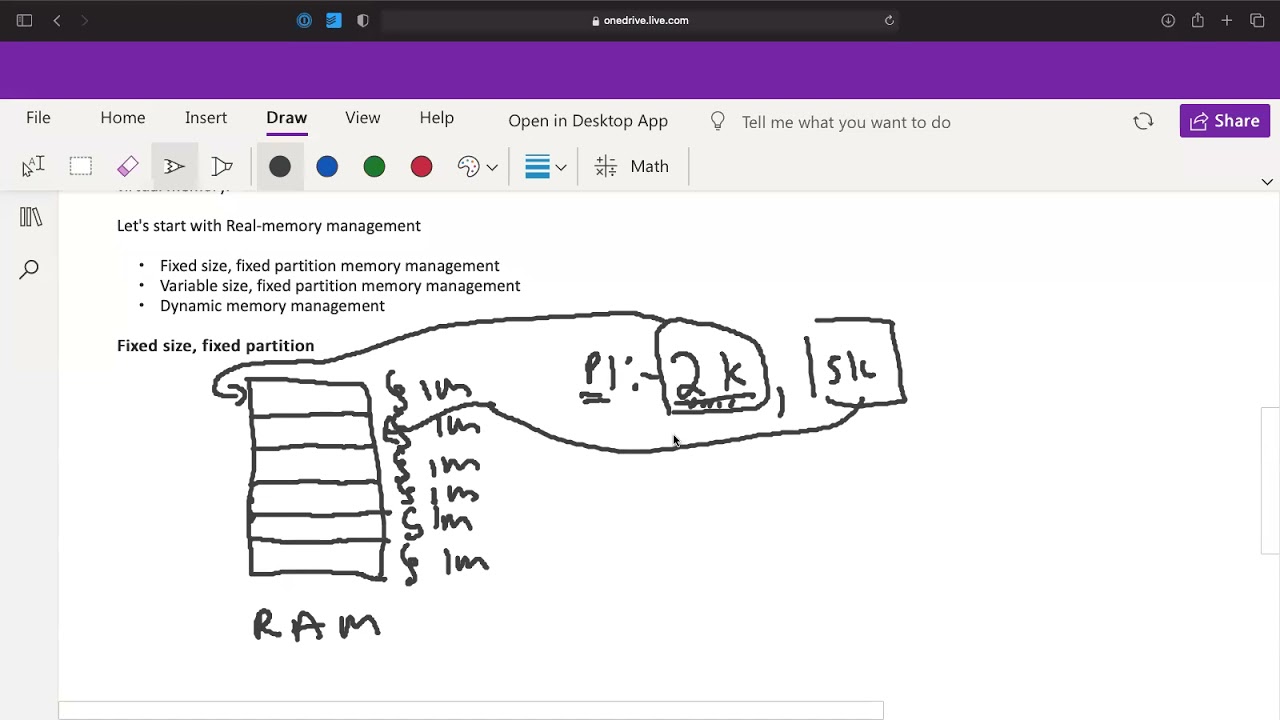Viewport: 1280px width, 720px height.
Task: Click the purple Share button
Action: 1225,121
